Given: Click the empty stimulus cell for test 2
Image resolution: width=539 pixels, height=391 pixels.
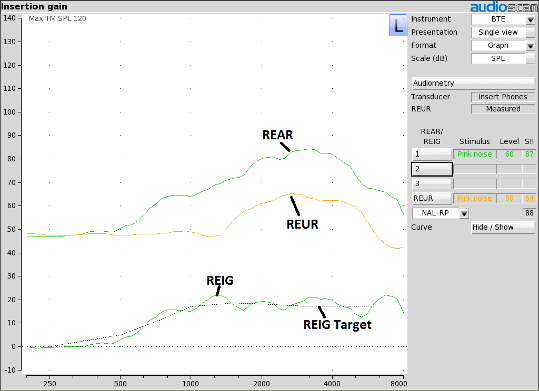Looking at the screenshot, I should pyautogui.click(x=474, y=169).
